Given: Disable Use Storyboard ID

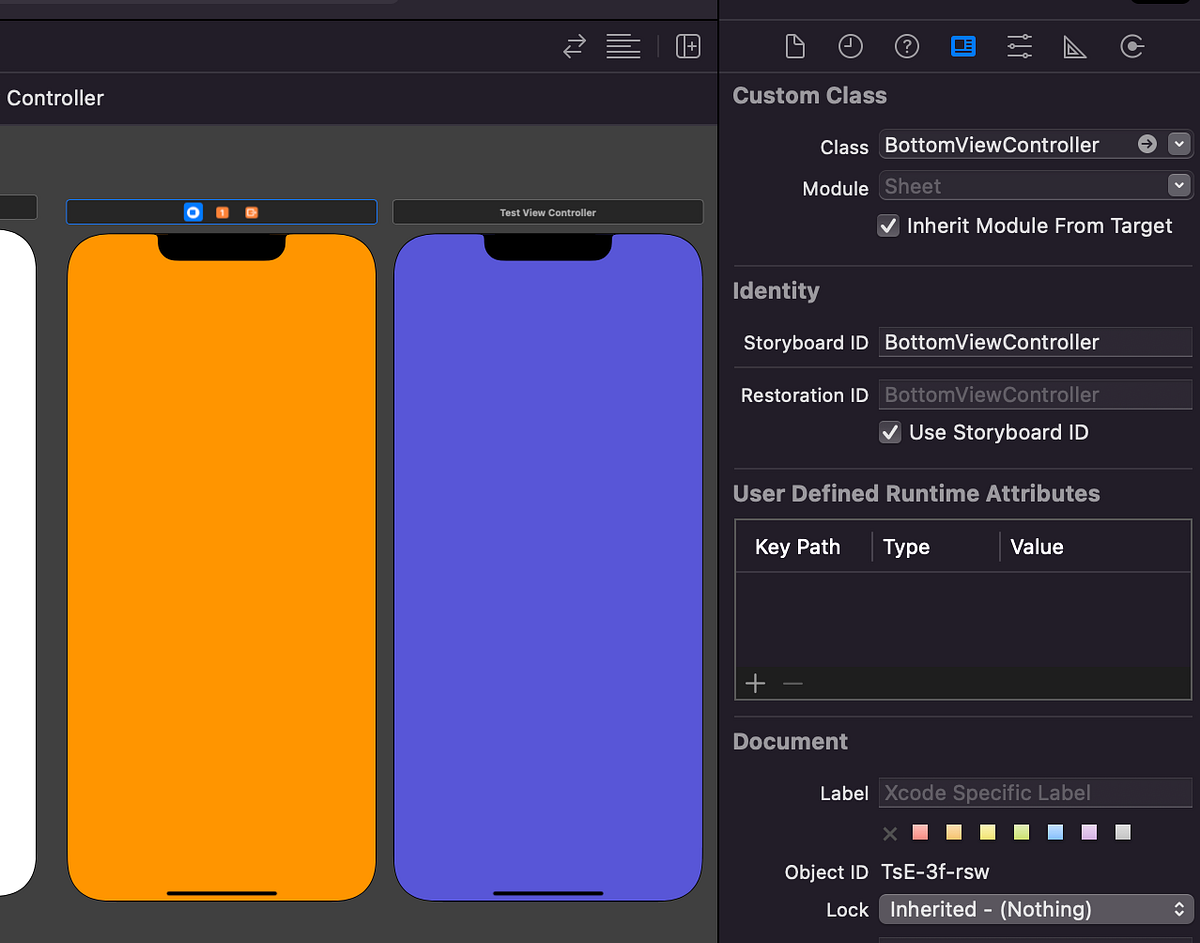Looking at the screenshot, I should (x=890, y=432).
